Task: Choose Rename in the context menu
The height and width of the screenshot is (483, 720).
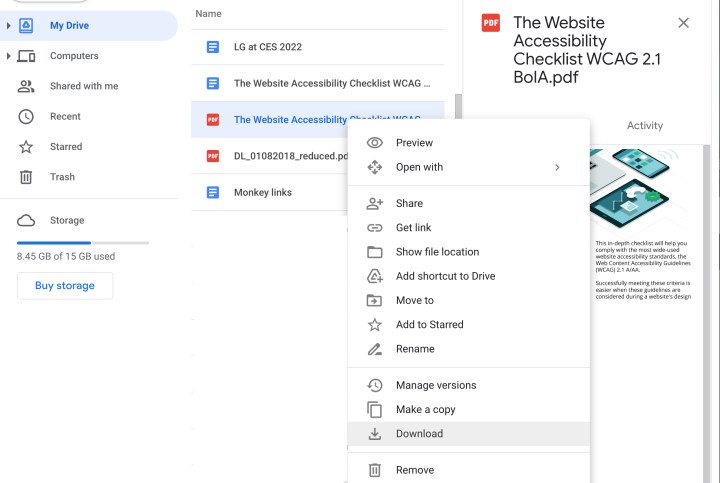Action: (x=468, y=349)
